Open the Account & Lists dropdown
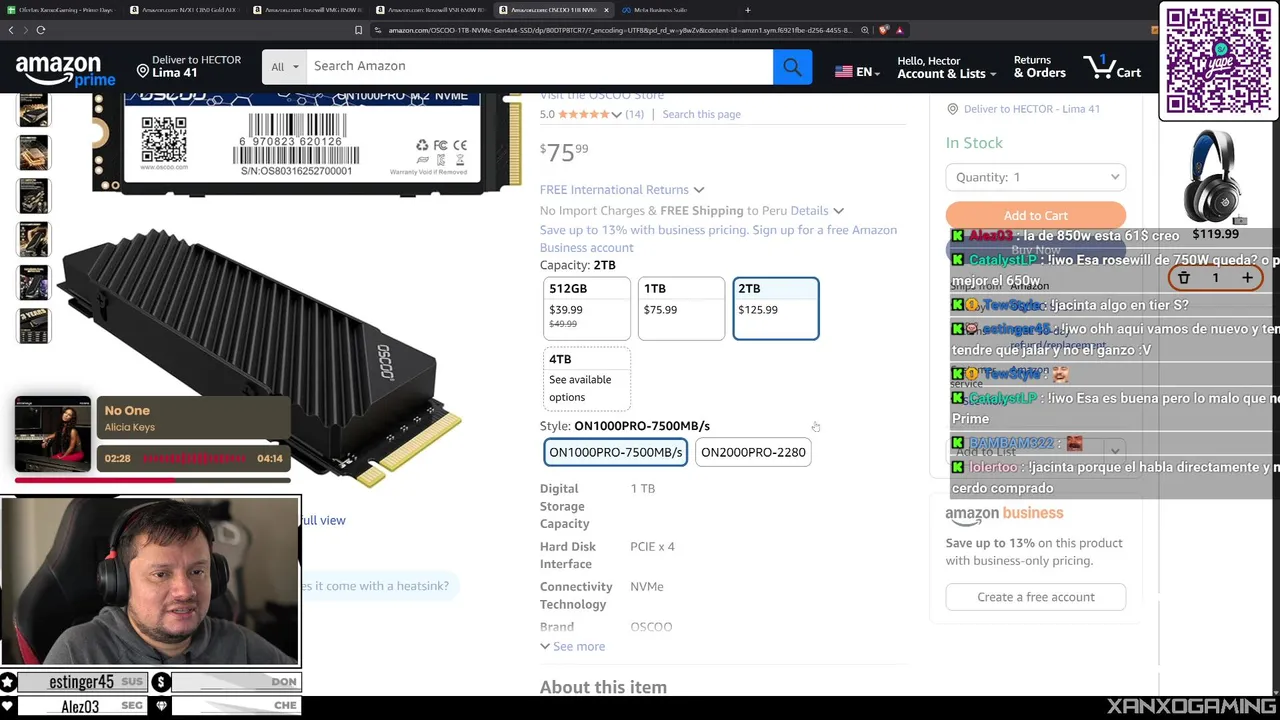1280x720 pixels. click(946, 67)
